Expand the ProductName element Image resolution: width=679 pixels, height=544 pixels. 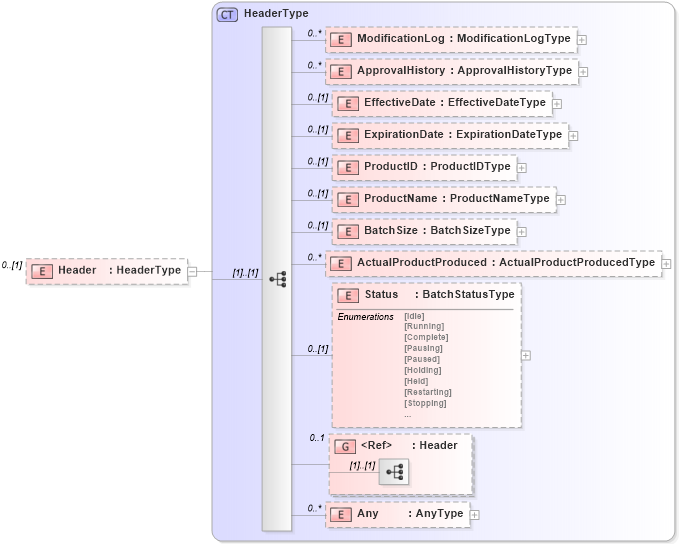click(561, 200)
